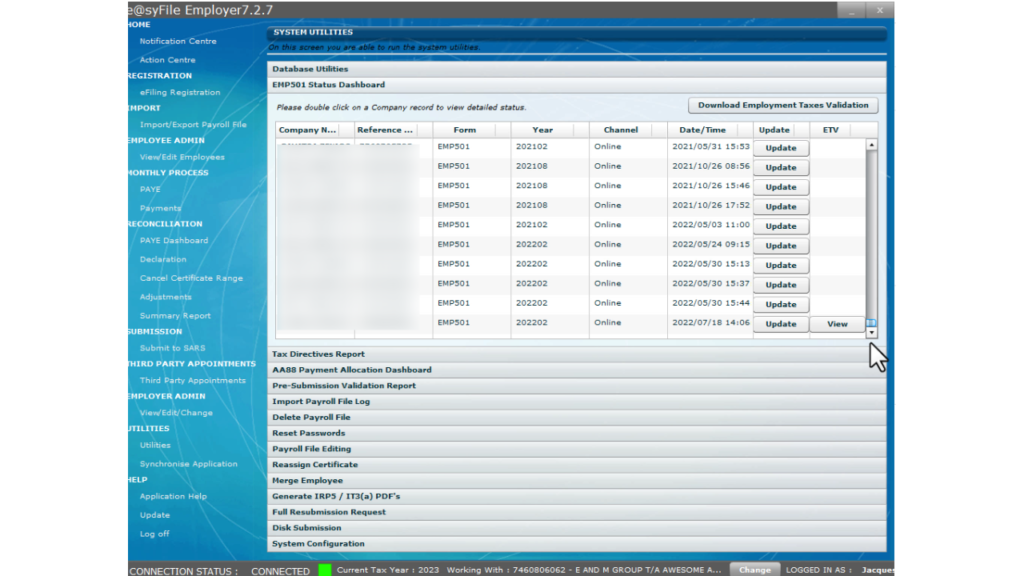This screenshot has height=576, width=1024.
Task: Click Update for 2022/07/18 14:06 row
Action: pyautogui.click(x=780, y=324)
